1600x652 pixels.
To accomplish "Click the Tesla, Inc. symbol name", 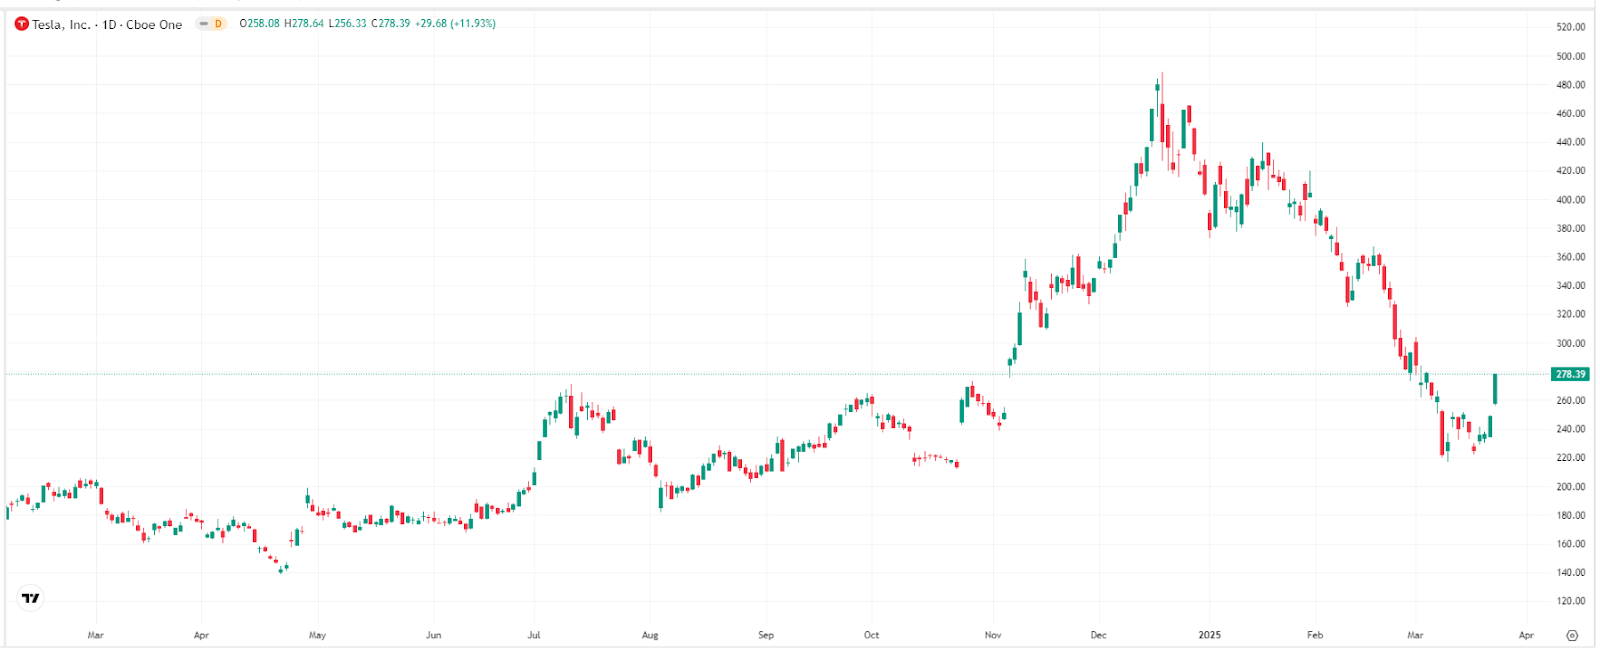I will click(61, 24).
